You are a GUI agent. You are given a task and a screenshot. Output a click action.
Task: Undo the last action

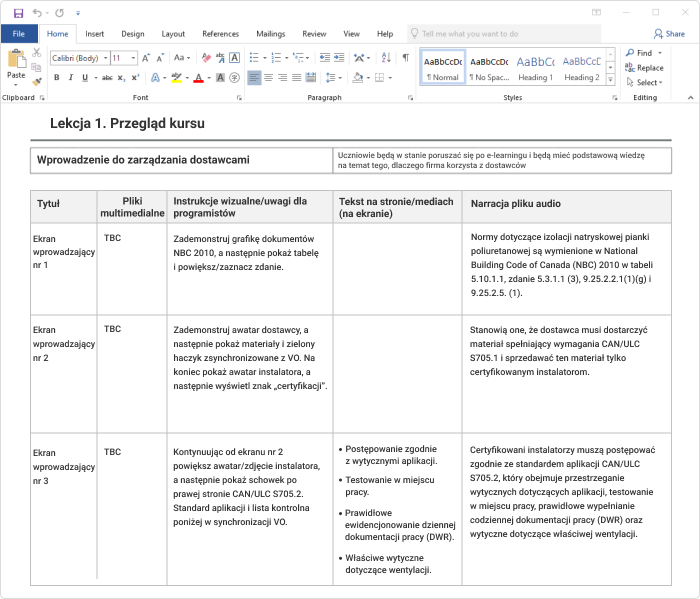tap(37, 13)
